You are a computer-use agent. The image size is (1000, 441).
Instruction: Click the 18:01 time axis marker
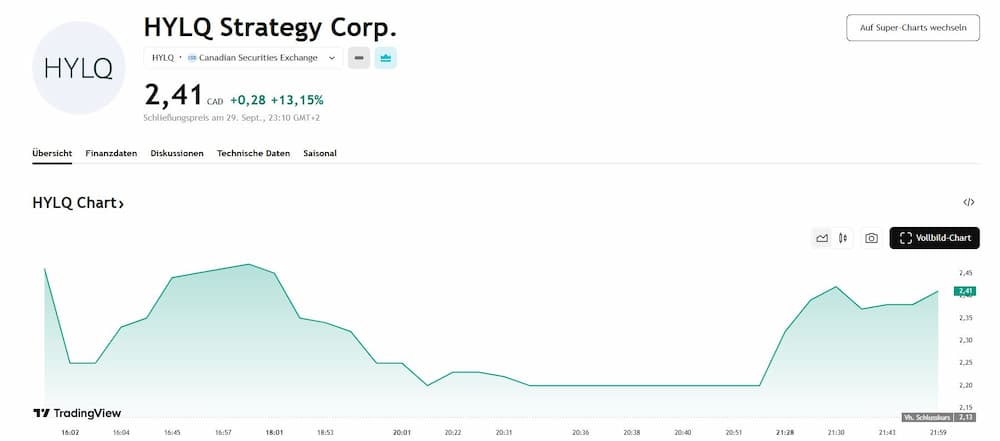pyautogui.click(x=274, y=432)
